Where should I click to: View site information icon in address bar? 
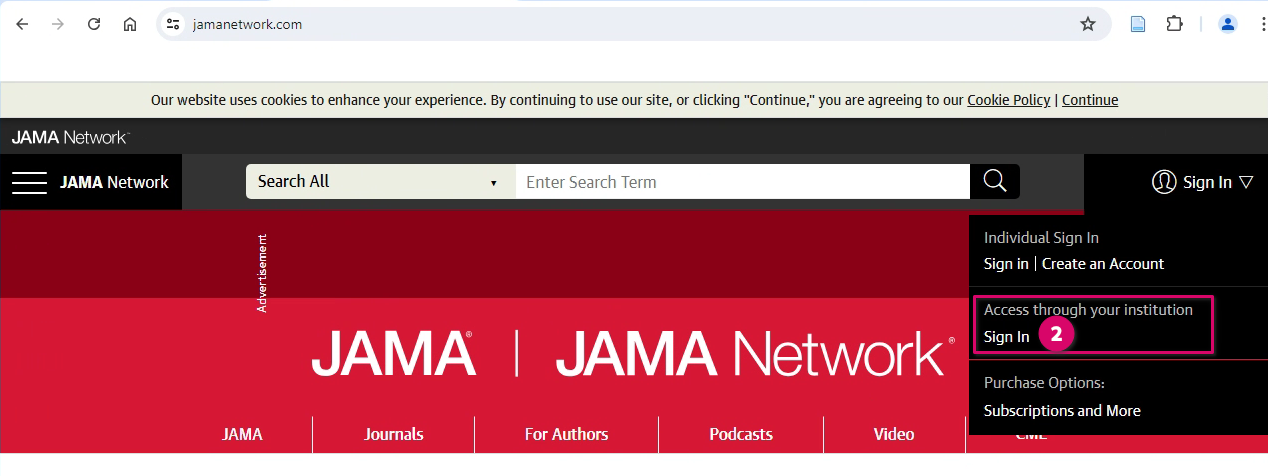(173, 24)
